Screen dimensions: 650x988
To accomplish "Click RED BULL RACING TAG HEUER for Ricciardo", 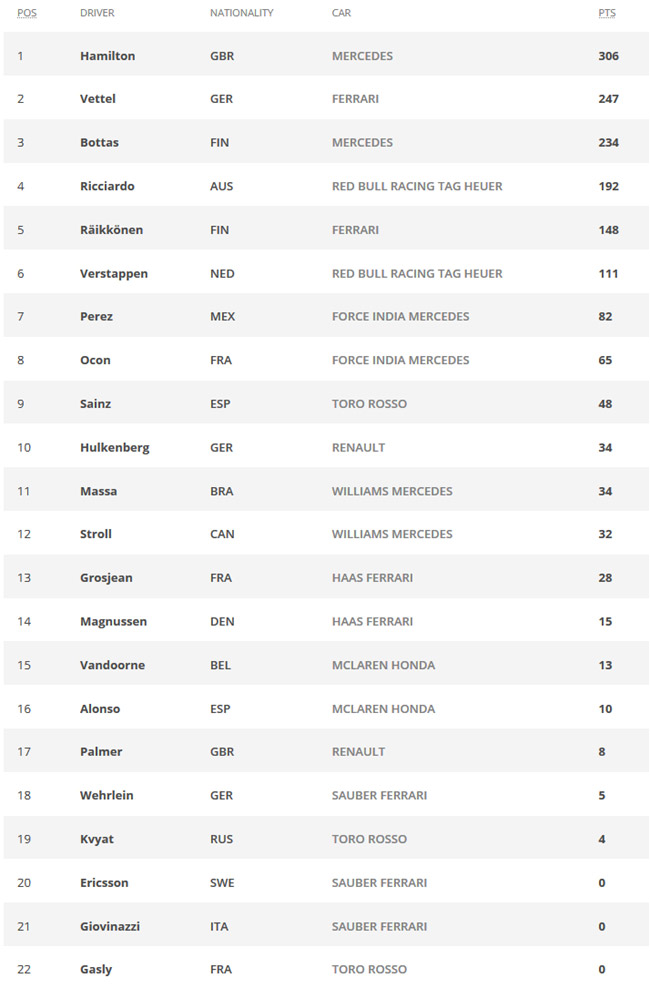I will pyautogui.click(x=417, y=186).
